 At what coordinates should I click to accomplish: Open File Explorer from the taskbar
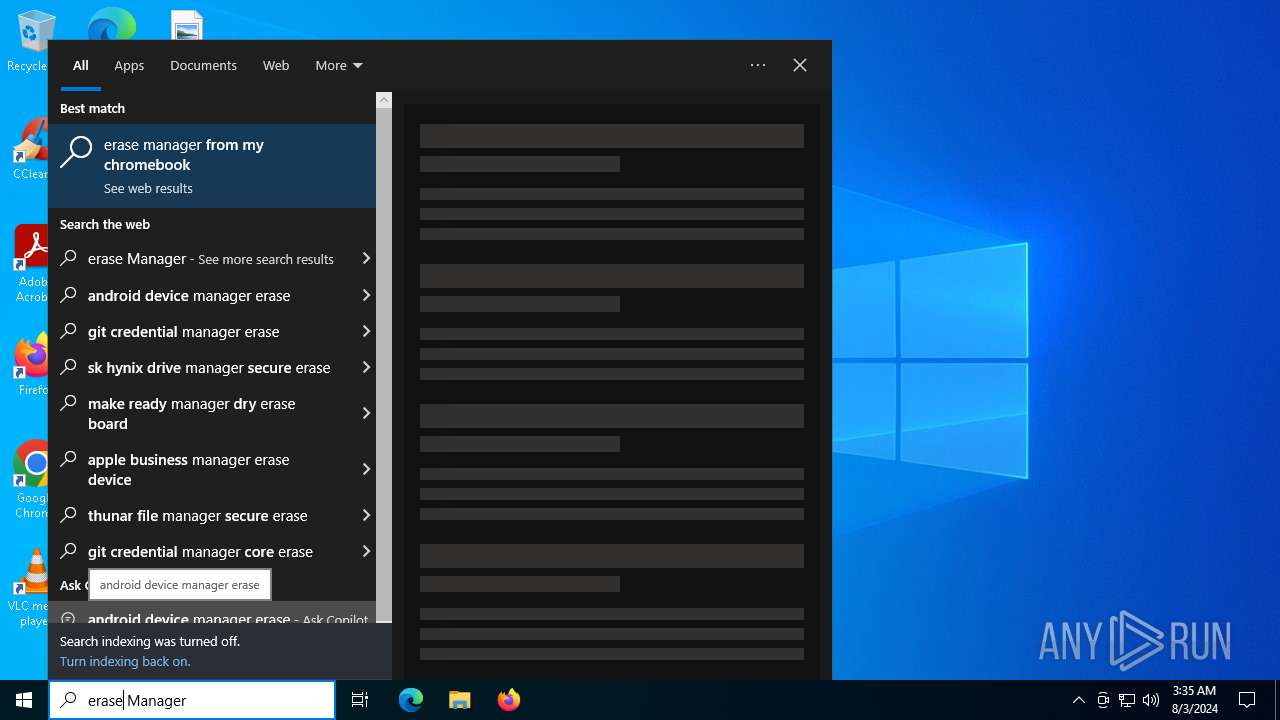pos(459,700)
